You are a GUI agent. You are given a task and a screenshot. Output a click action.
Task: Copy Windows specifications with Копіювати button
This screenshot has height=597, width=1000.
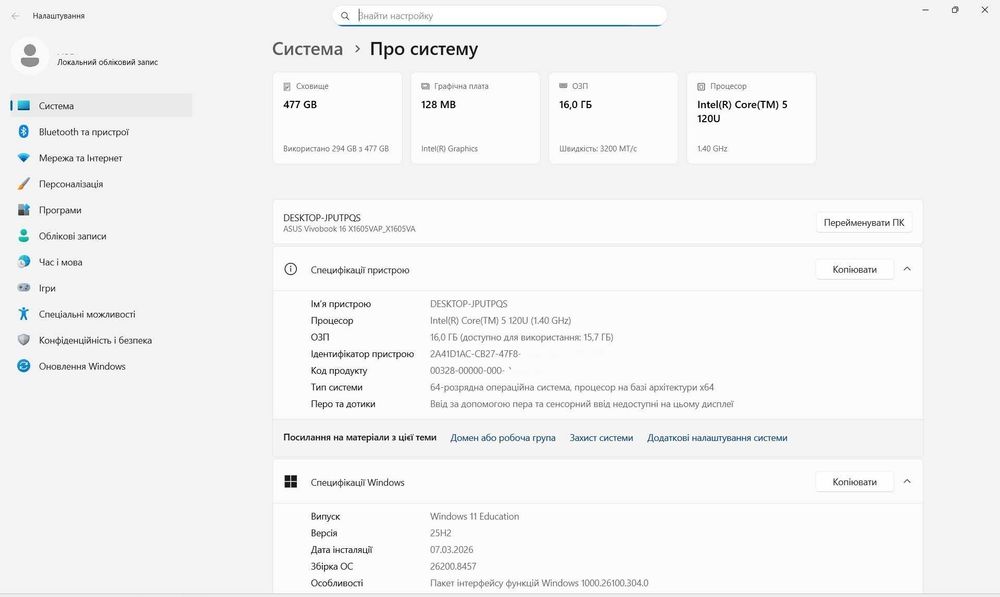(x=854, y=482)
